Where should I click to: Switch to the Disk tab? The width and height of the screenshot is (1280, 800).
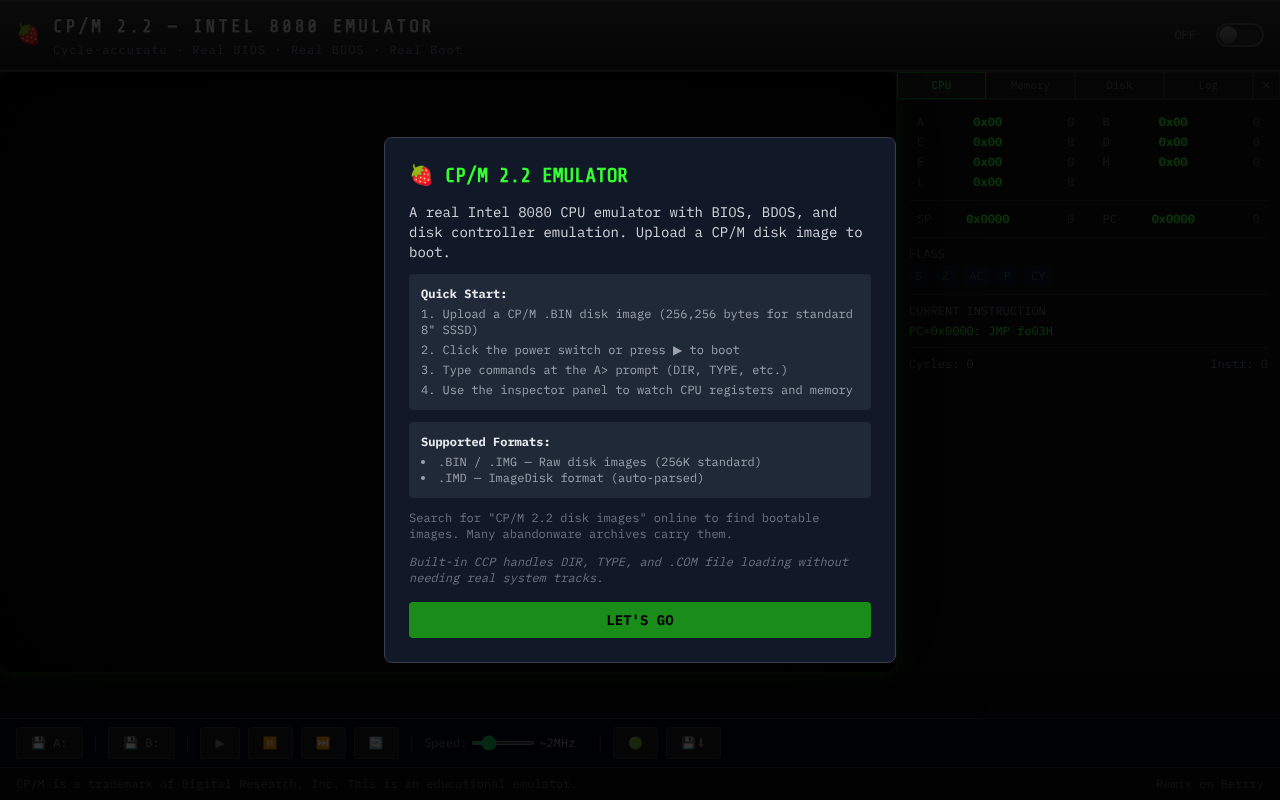click(x=1119, y=86)
